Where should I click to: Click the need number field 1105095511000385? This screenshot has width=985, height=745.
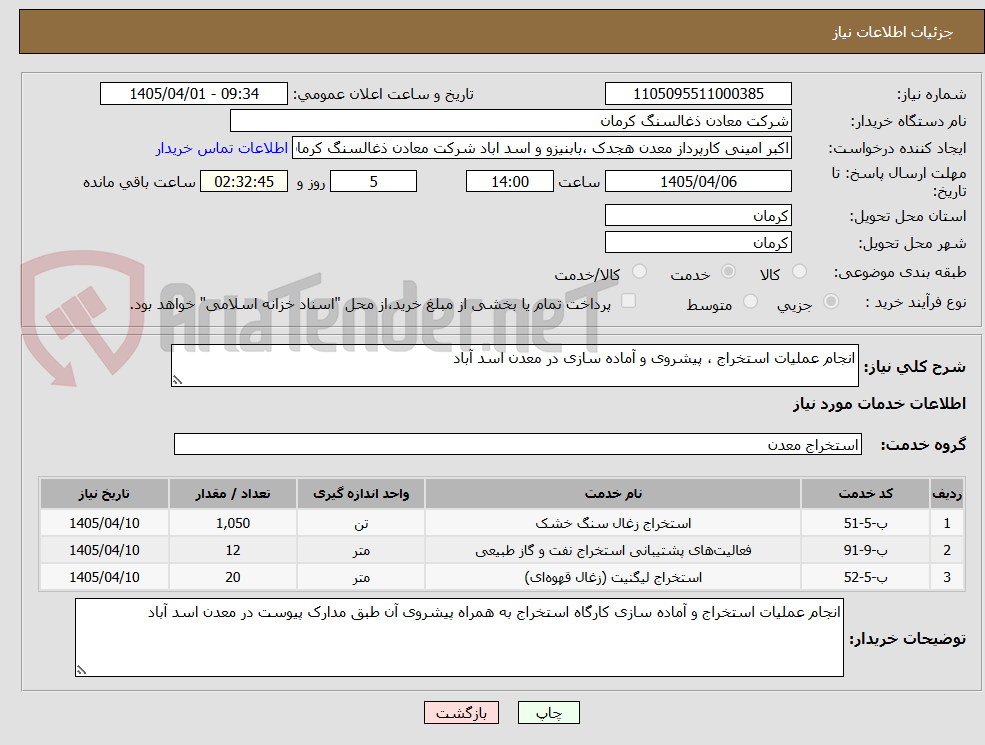(x=698, y=94)
